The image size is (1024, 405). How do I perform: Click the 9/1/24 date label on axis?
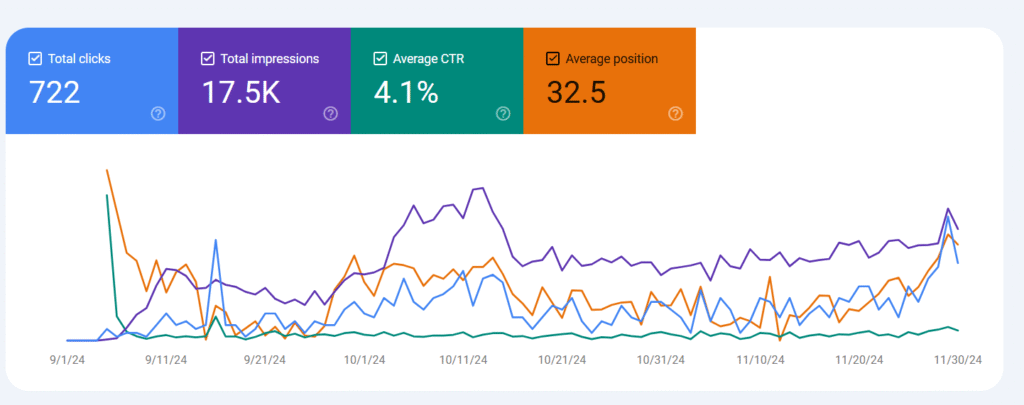pyautogui.click(x=66, y=358)
